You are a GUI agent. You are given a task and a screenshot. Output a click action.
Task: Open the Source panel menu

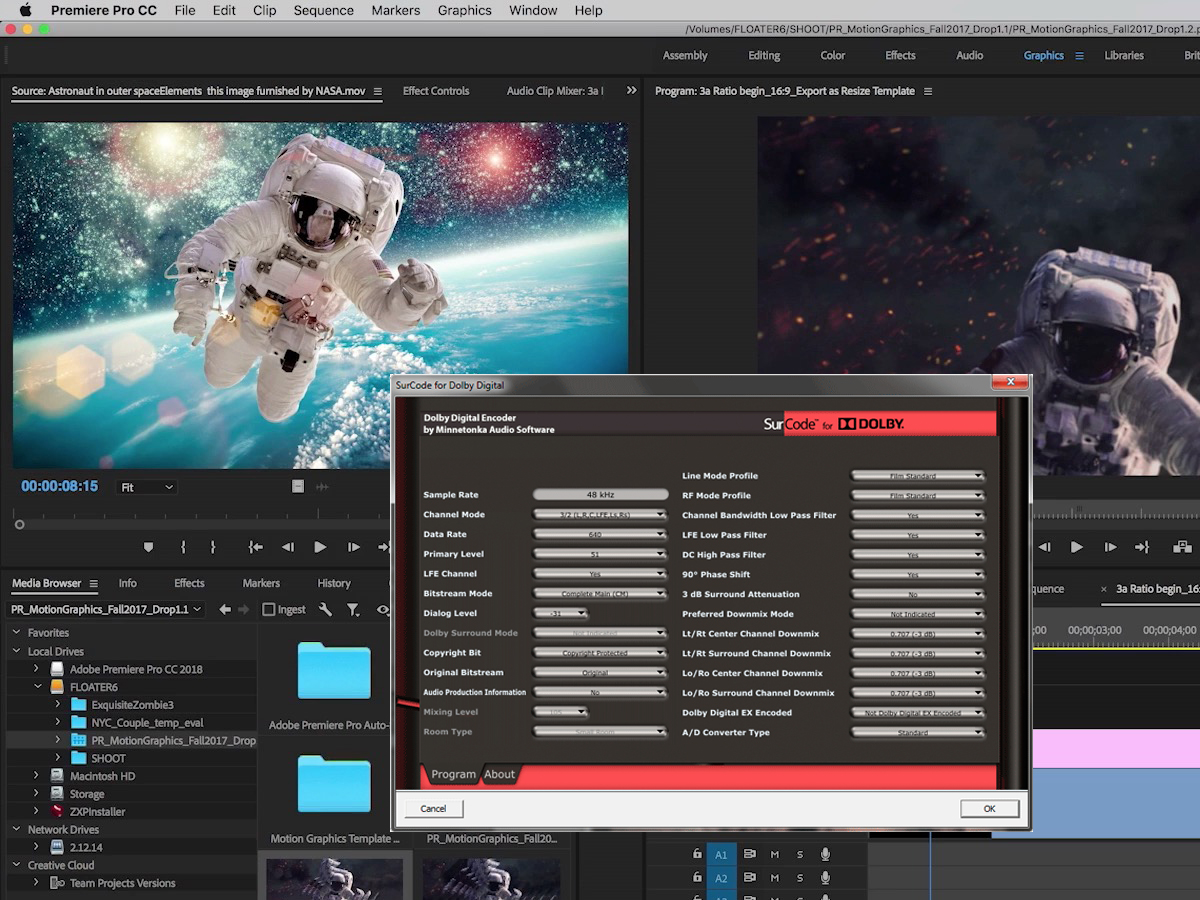click(378, 91)
